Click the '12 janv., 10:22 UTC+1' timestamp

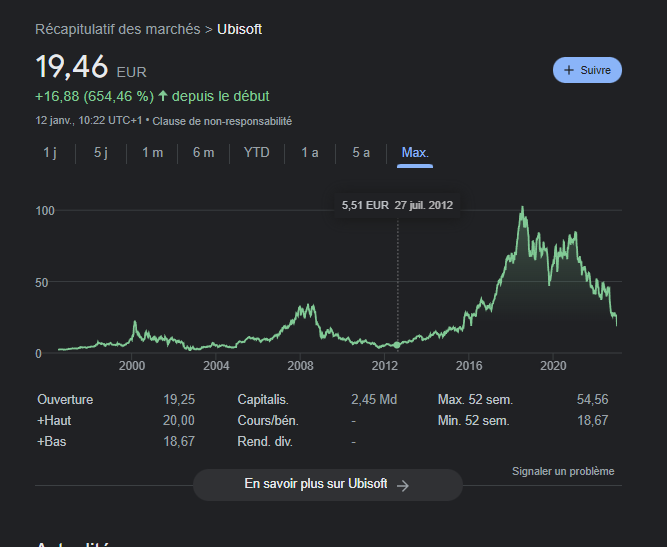point(89,121)
